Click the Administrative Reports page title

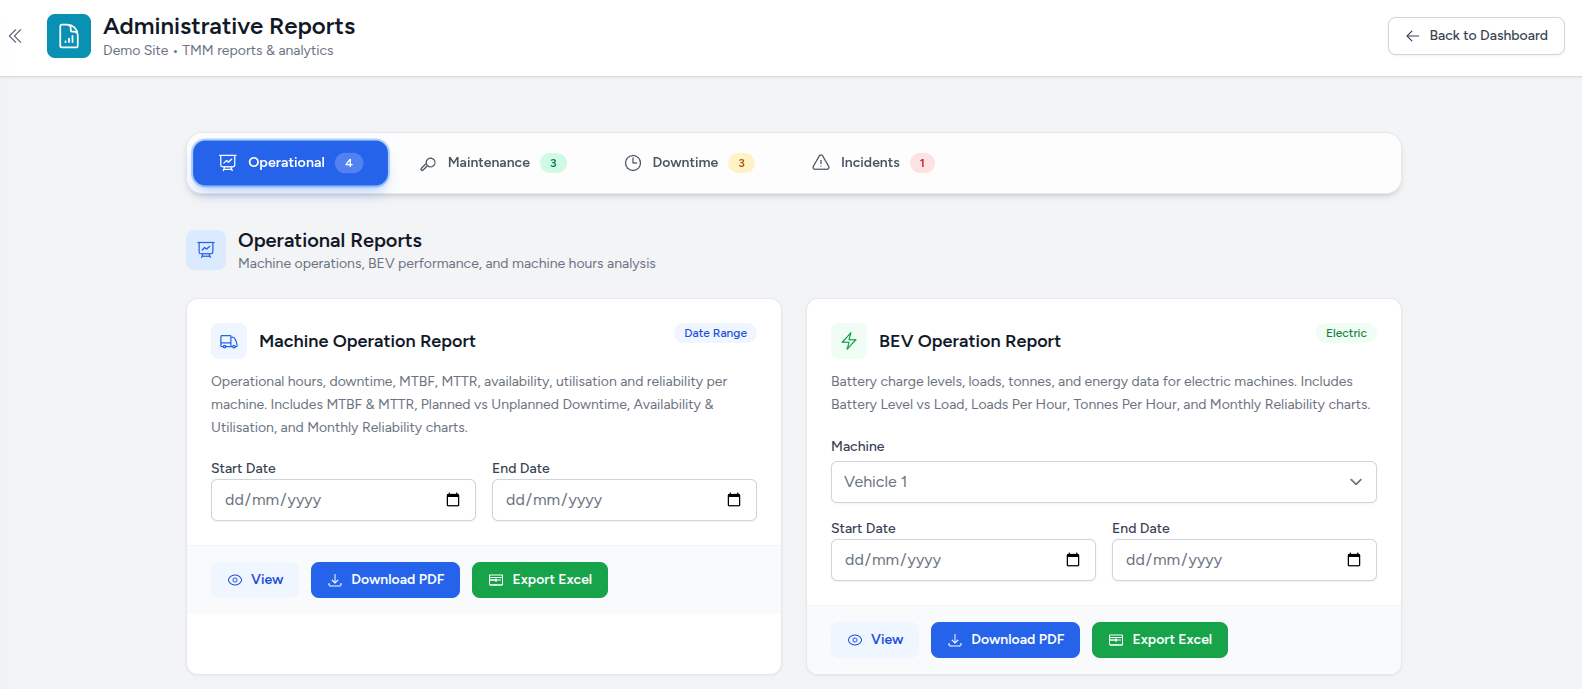[229, 26]
